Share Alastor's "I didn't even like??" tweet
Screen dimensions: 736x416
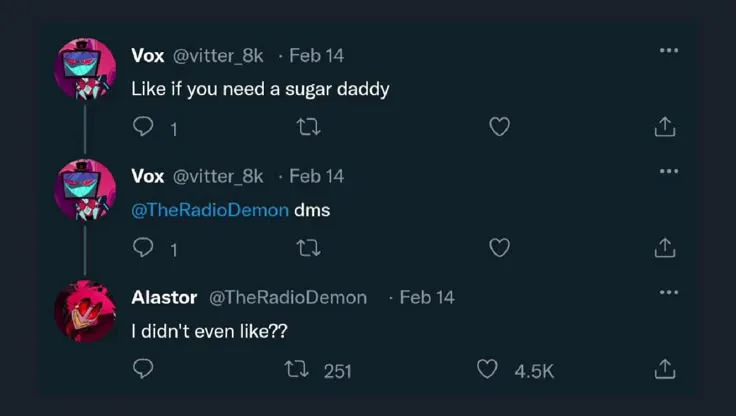665,369
